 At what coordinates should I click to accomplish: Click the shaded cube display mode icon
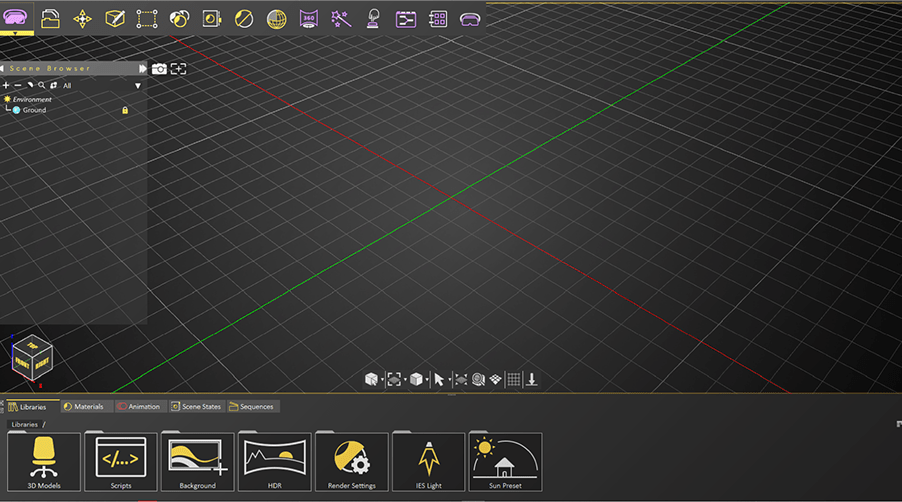(x=416, y=380)
